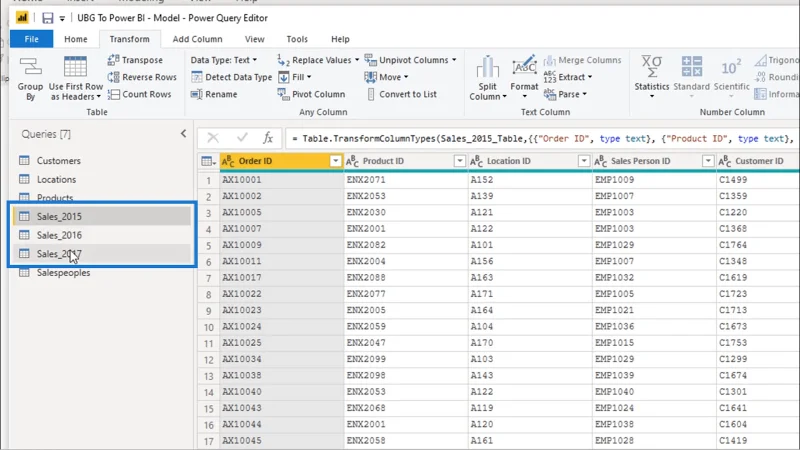Switch to the Transform tab
800x450 pixels.
(130, 39)
